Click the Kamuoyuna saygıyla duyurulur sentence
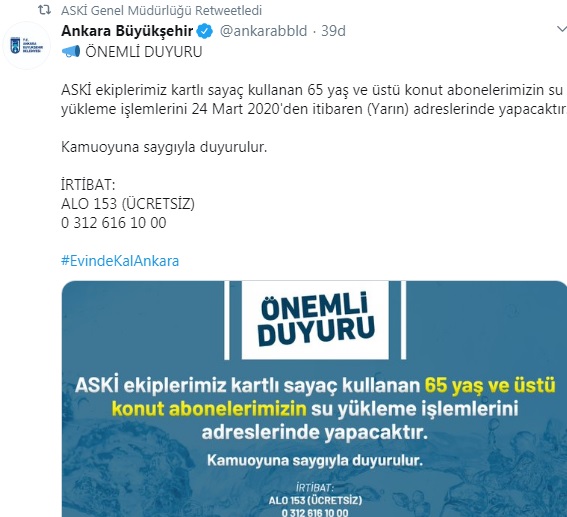The width and height of the screenshot is (567, 517). click(164, 147)
